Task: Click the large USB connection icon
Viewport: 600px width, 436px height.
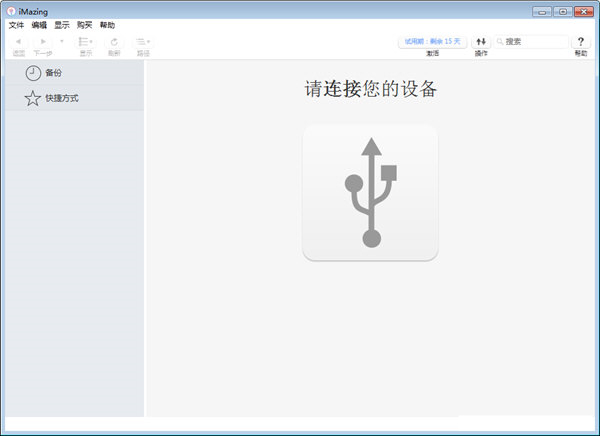Action: tap(370, 192)
